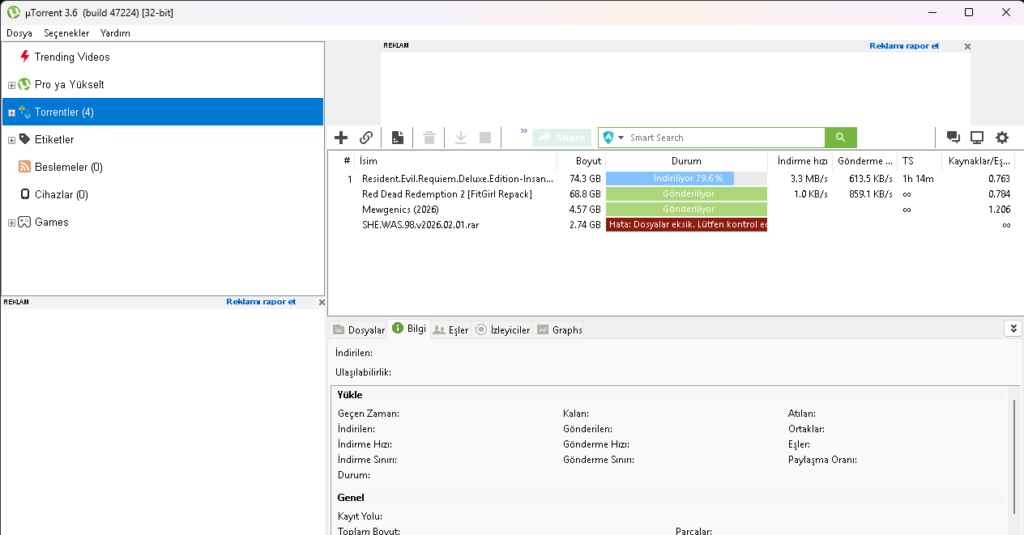1024x535 pixels.
Task: Close the sidebar advertisement panel
Action: (321, 302)
